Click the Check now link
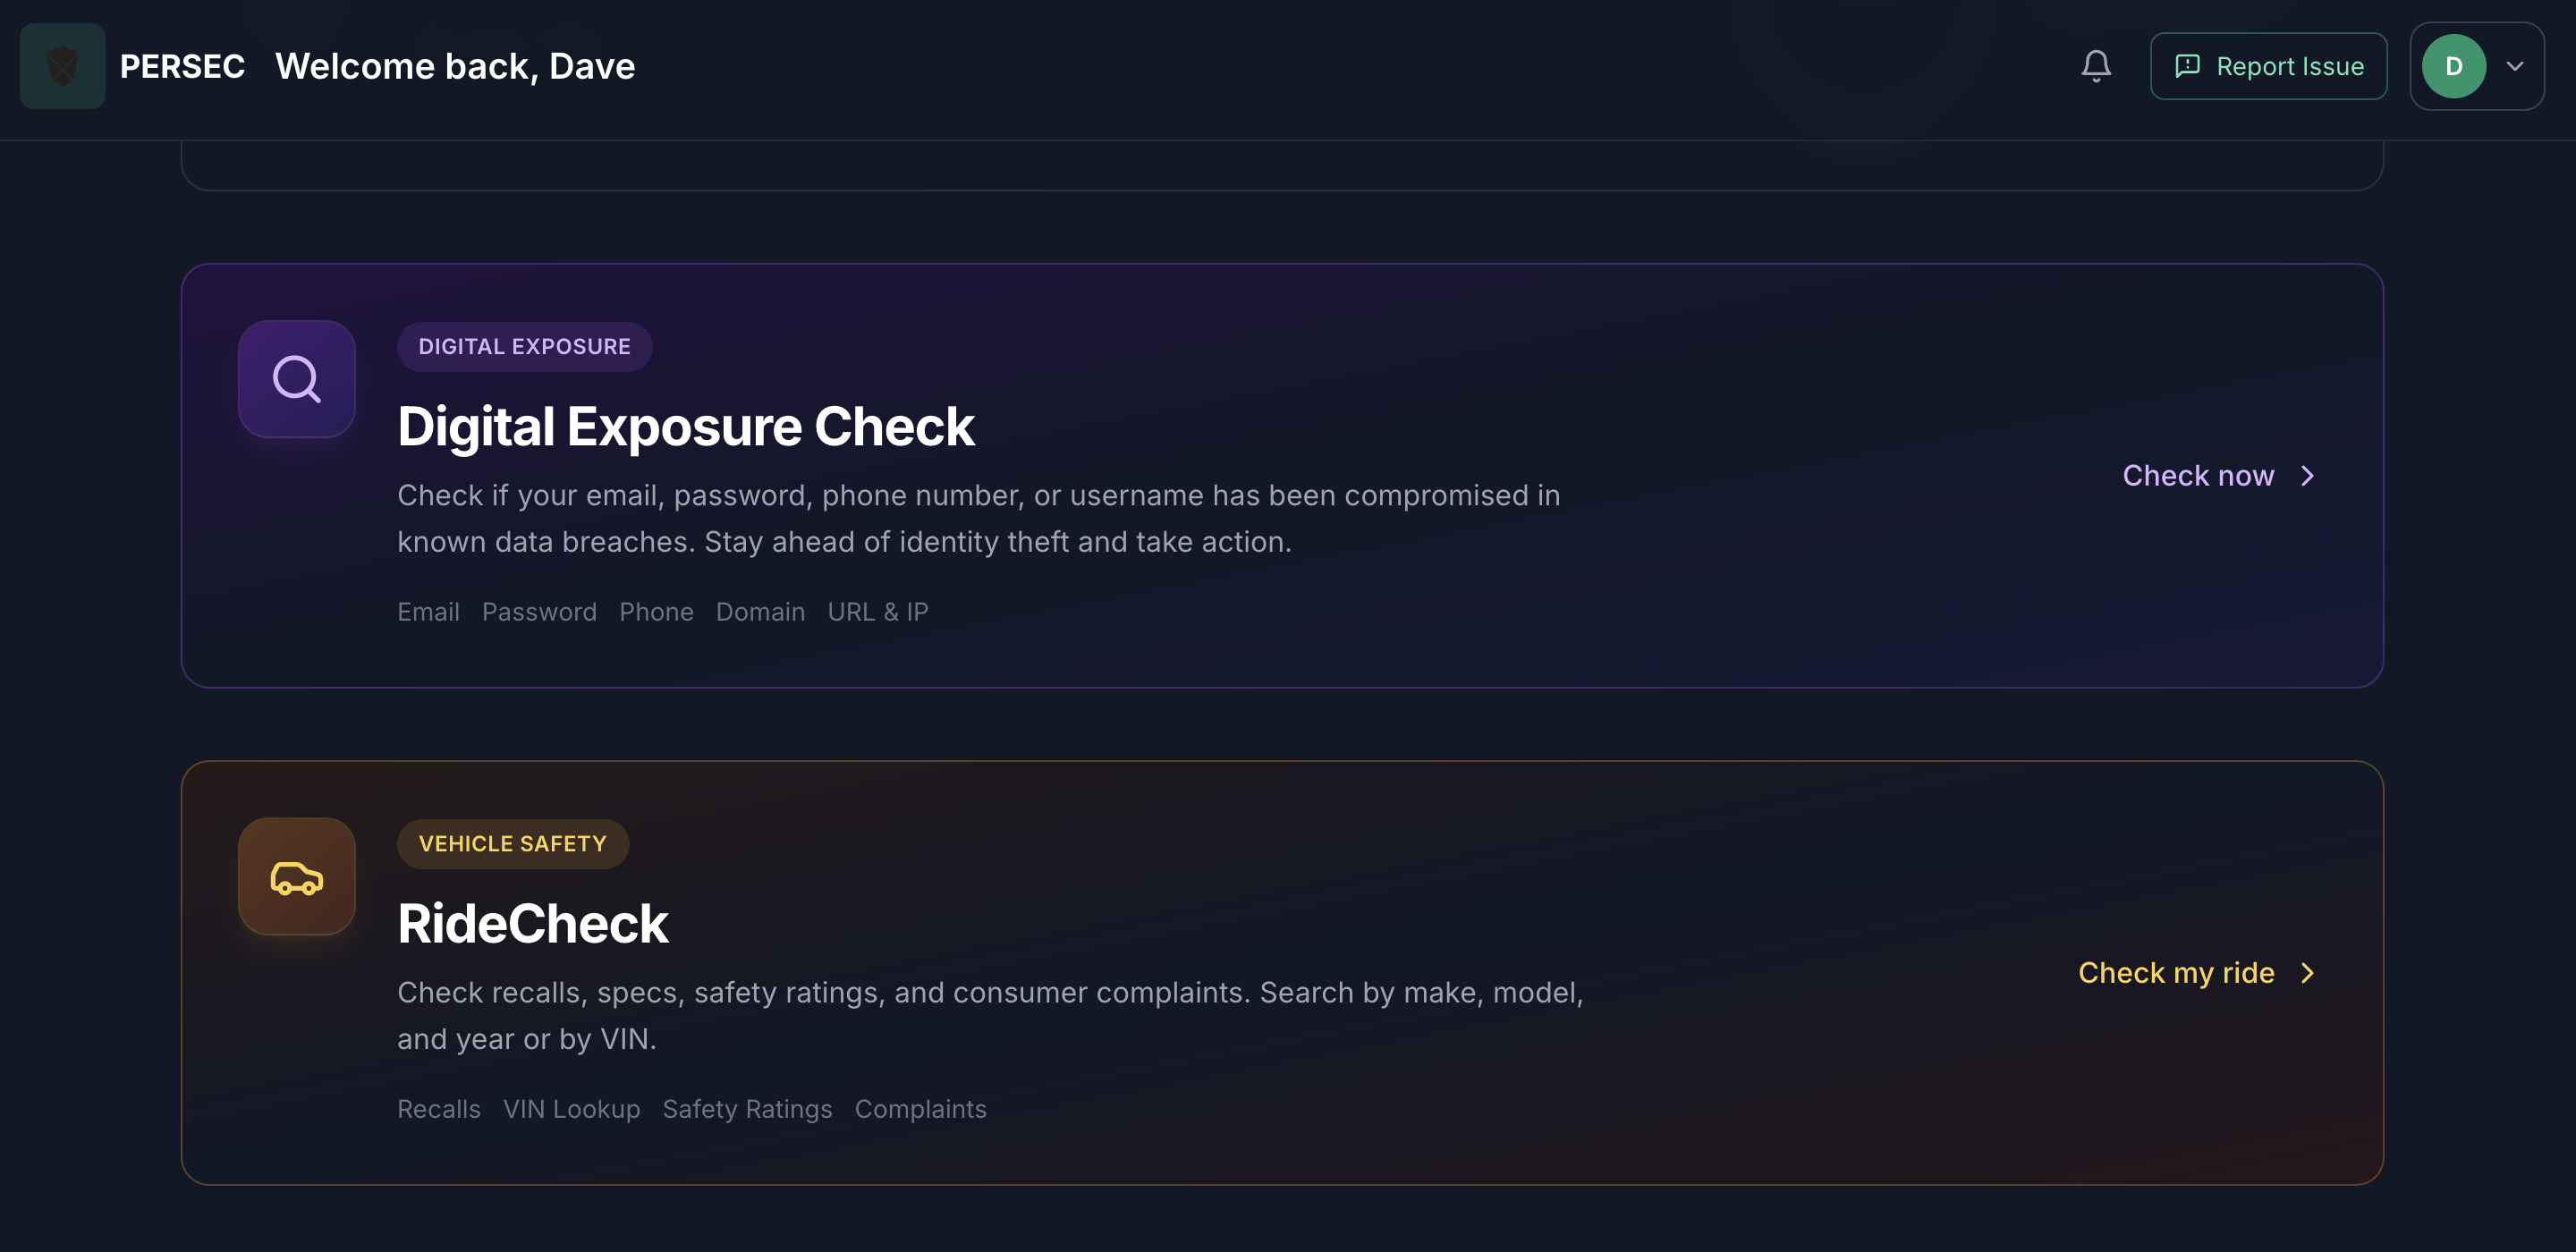This screenshot has width=2576, height=1252. tap(2198, 476)
